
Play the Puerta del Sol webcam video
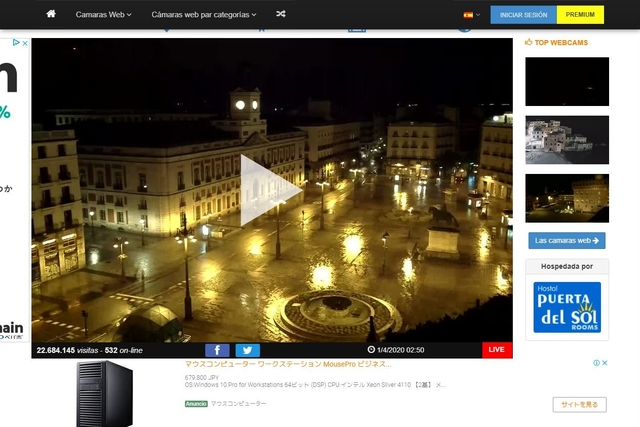point(271,190)
